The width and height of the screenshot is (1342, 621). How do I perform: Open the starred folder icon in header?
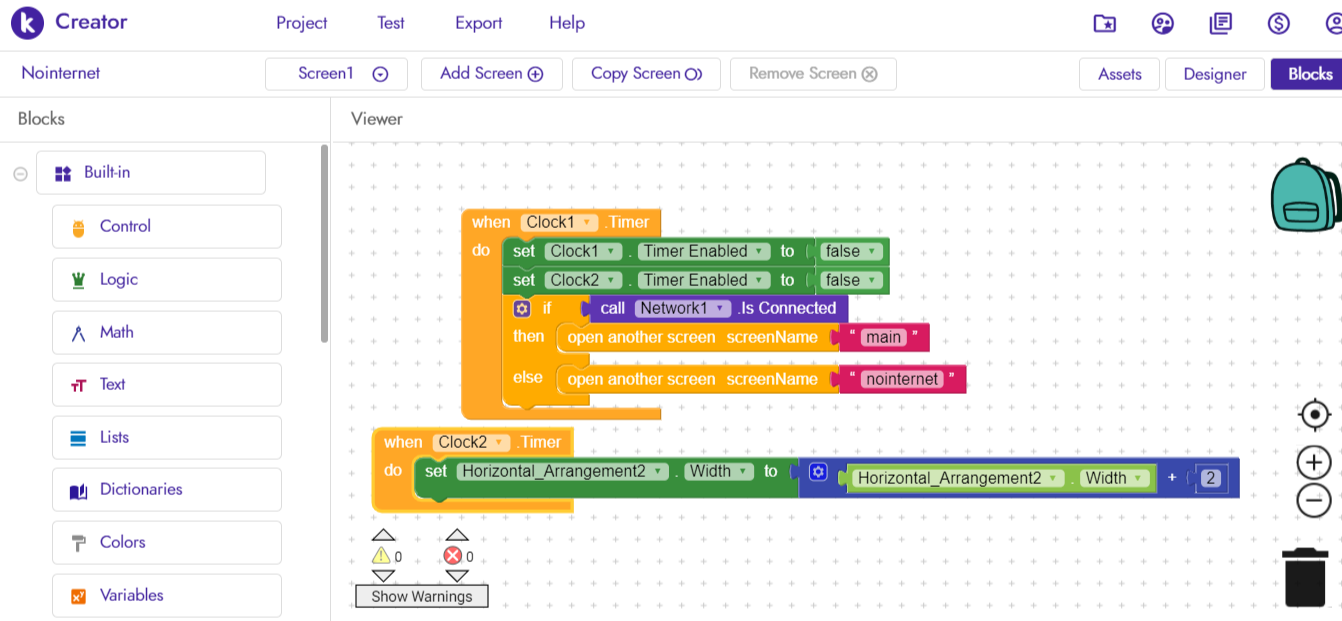point(1104,23)
